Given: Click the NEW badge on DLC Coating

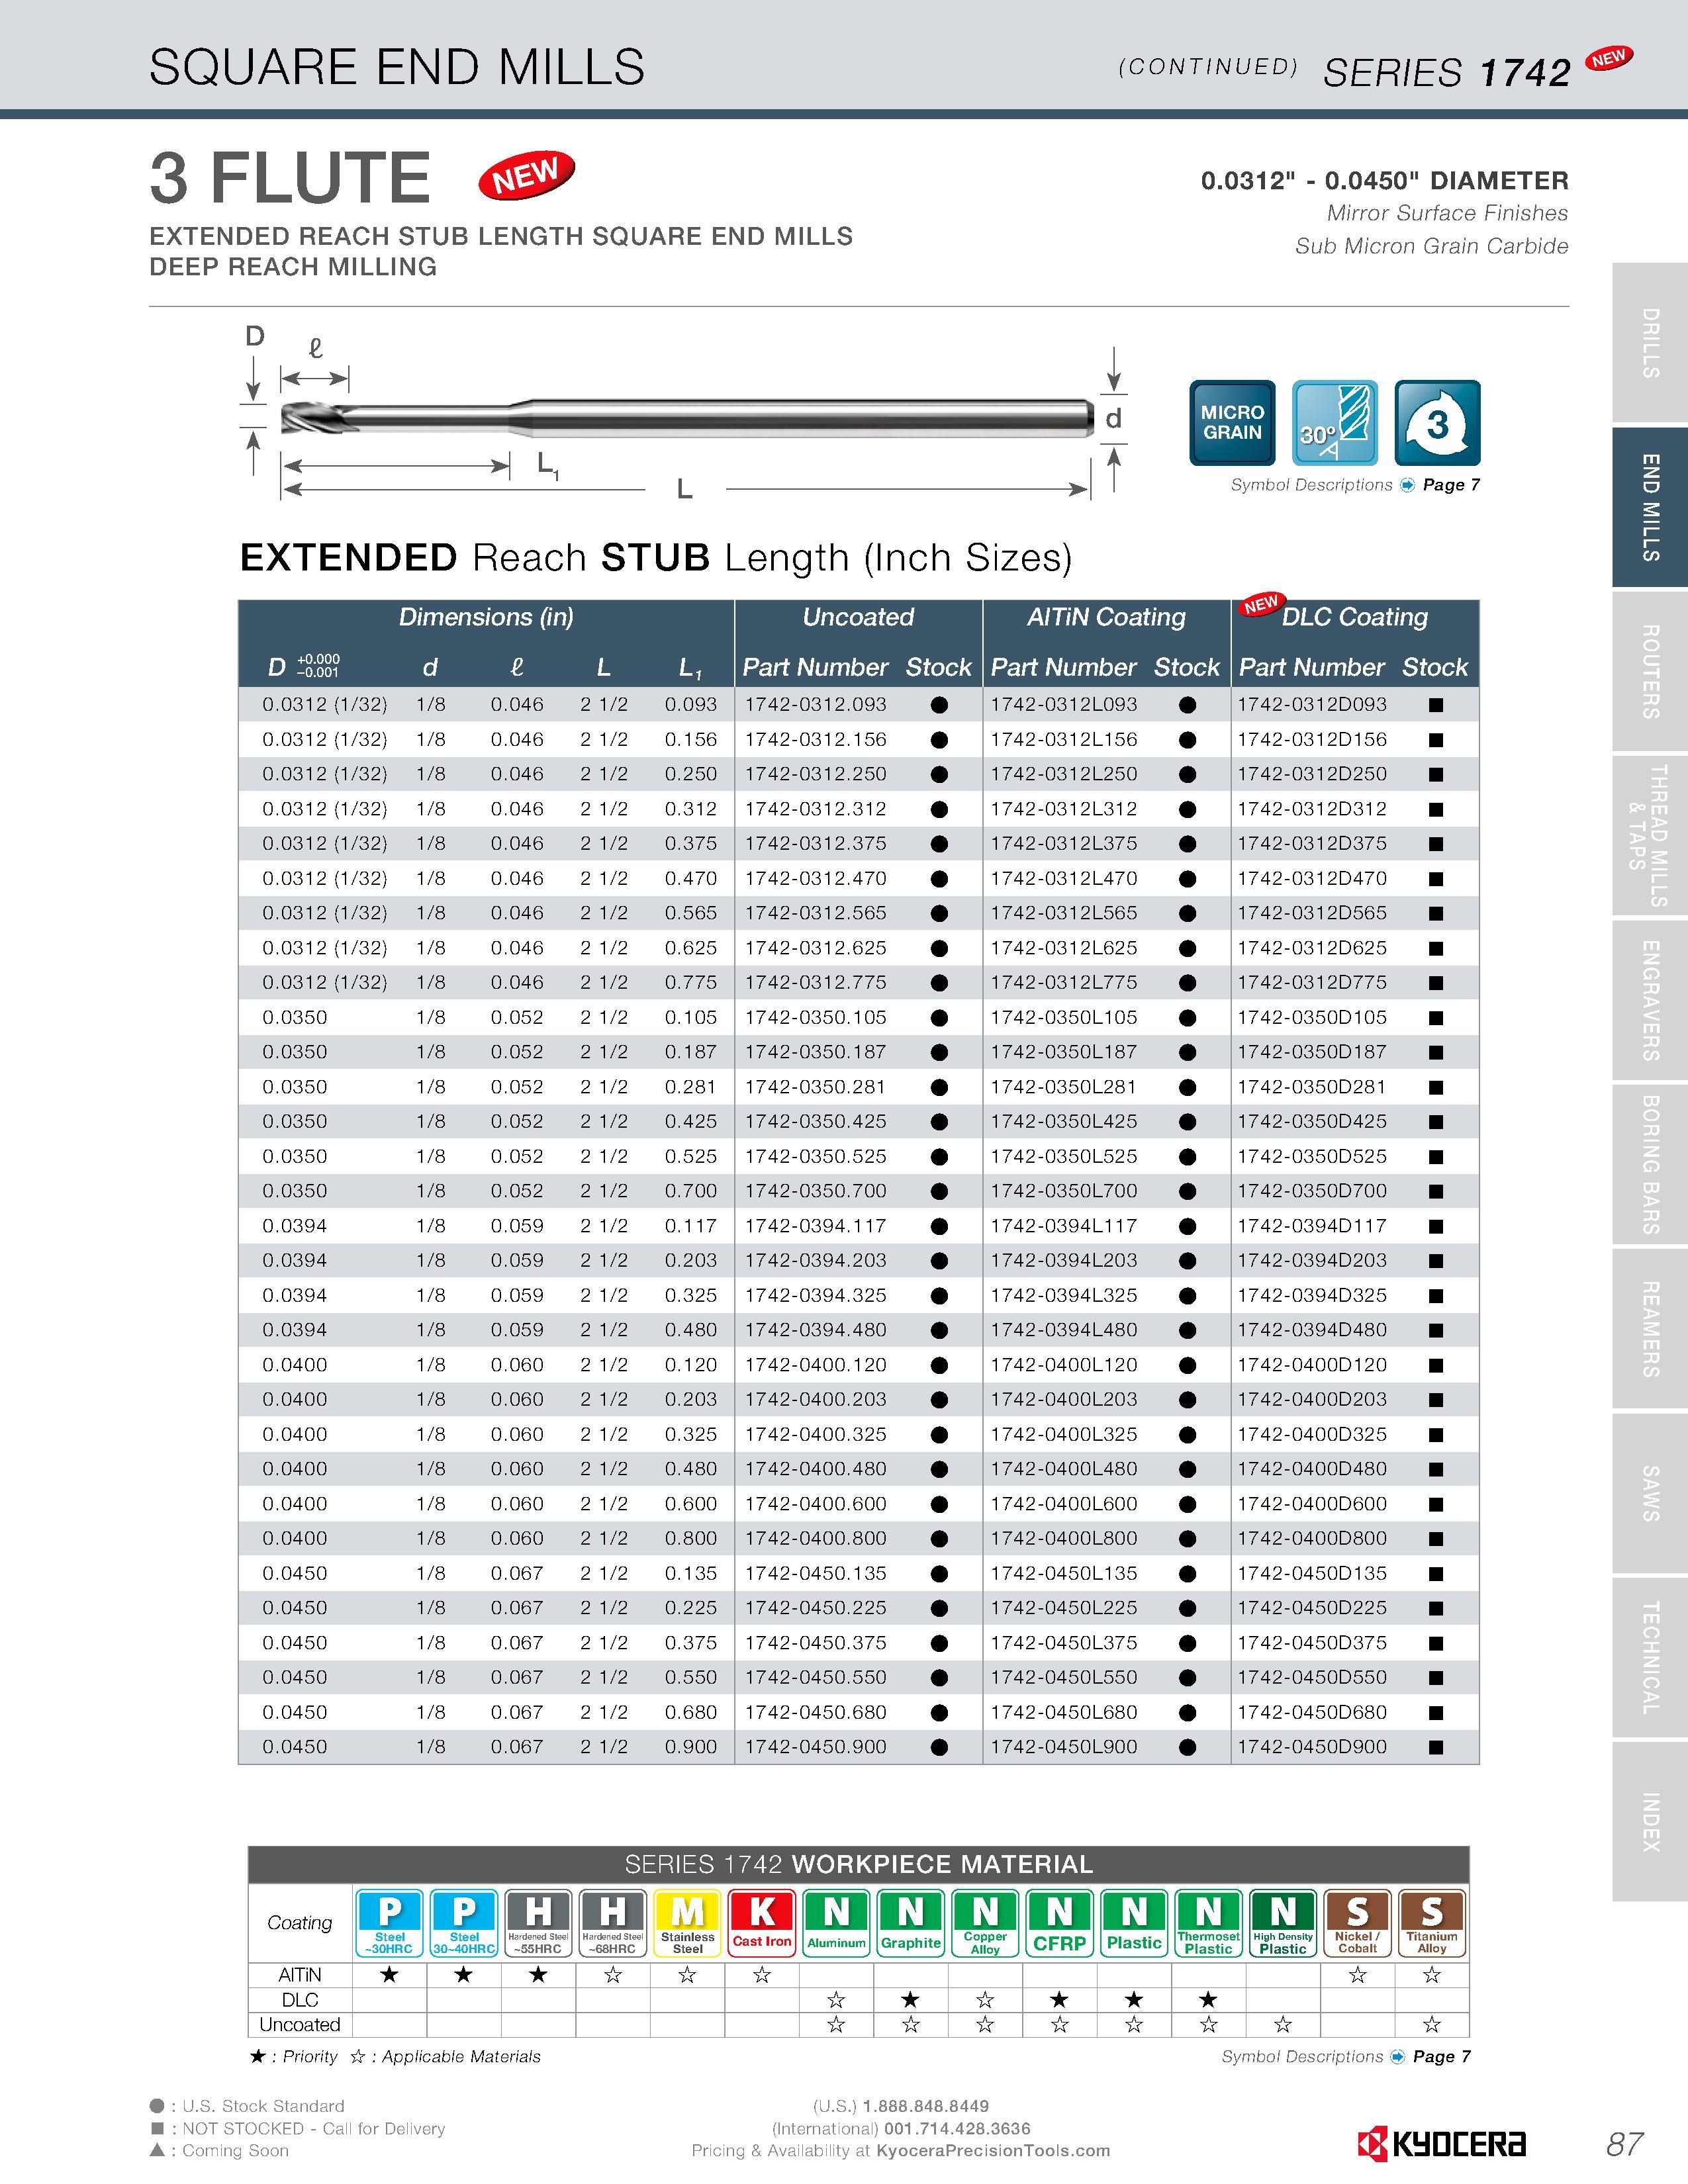Looking at the screenshot, I should [x=1261, y=604].
